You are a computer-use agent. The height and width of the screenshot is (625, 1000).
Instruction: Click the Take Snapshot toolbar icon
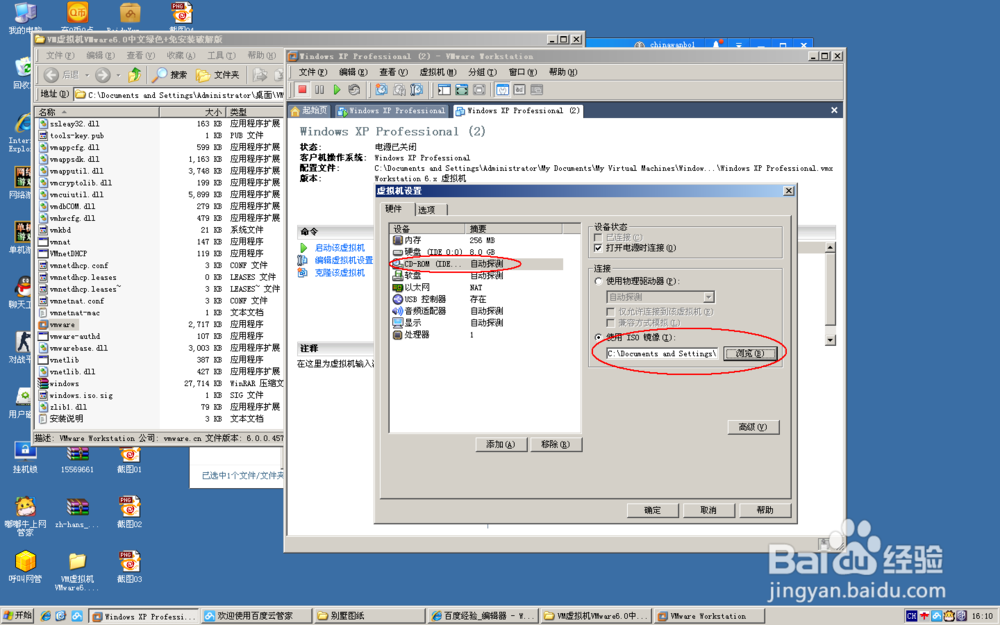[x=381, y=90]
